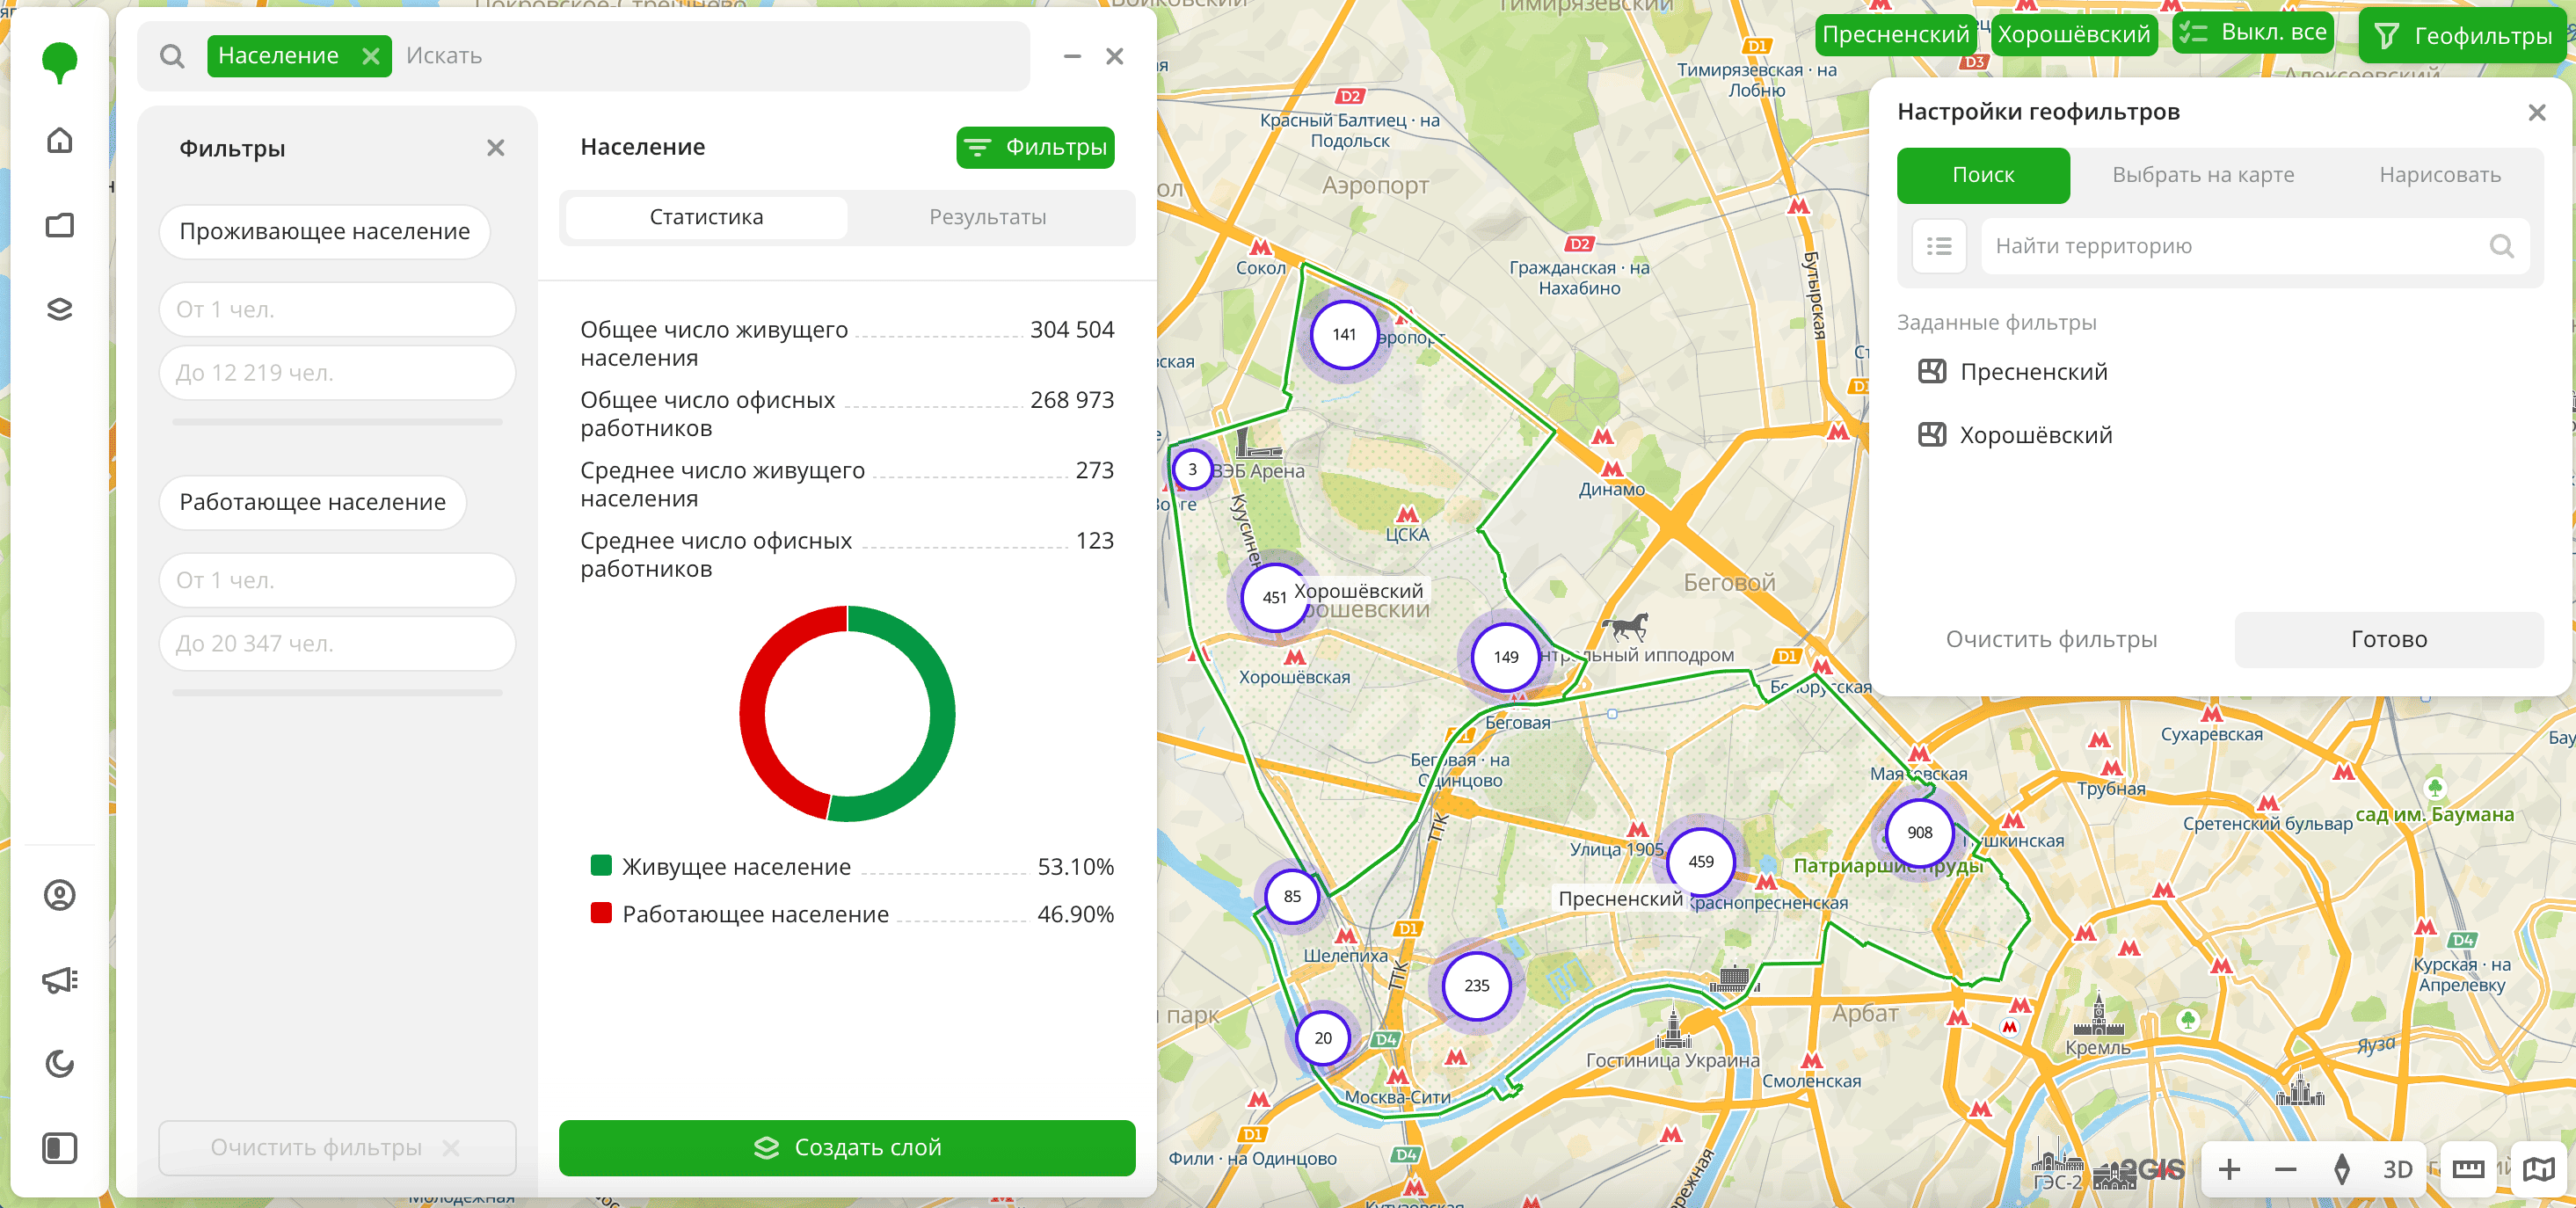This screenshot has height=1208, width=2576.
Task: Open territory list icon beside search
Action: pos(1939,246)
